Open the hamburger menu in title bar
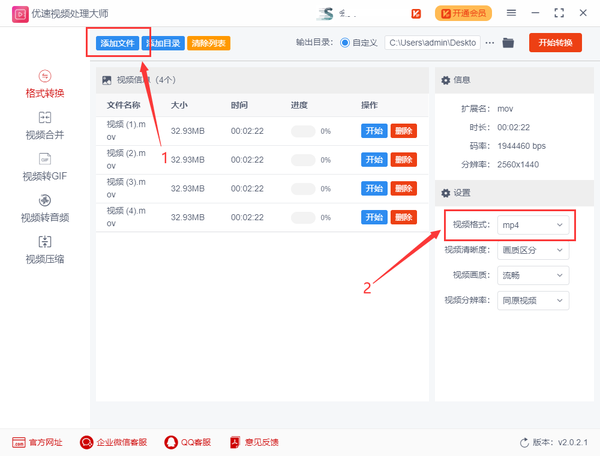This screenshot has width=600, height=456. [x=511, y=13]
